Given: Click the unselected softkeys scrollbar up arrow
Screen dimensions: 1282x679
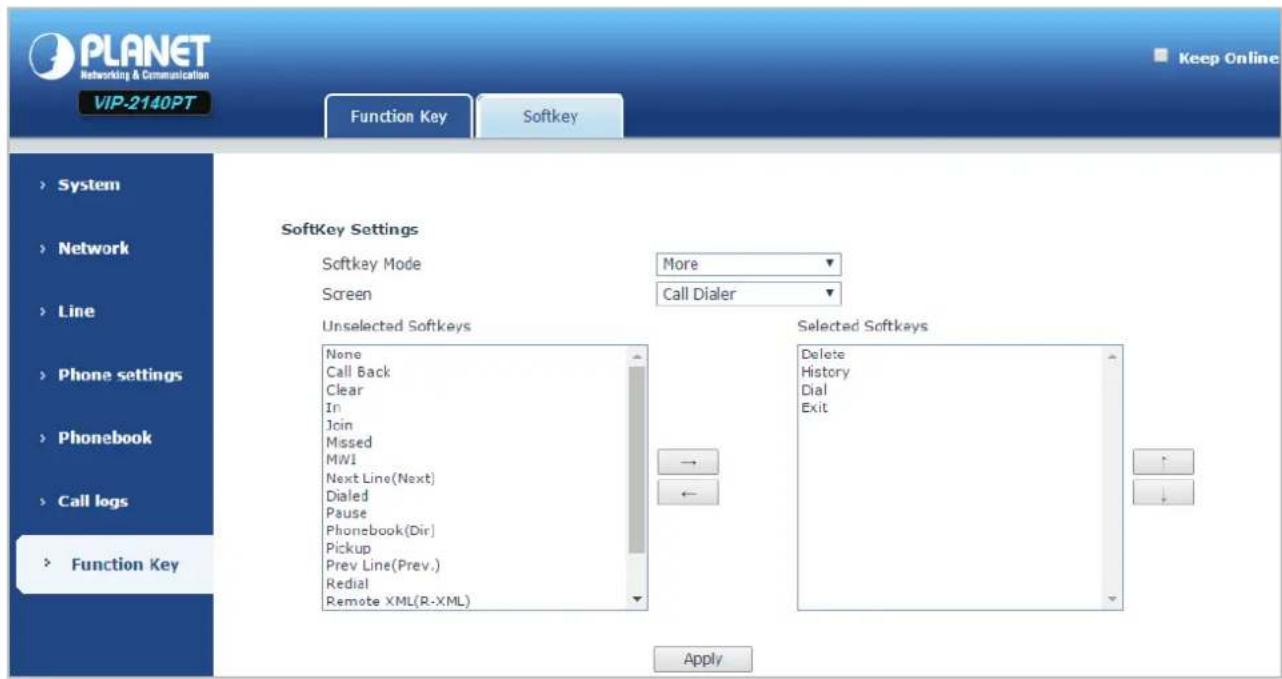Looking at the screenshot, I should 636,355.
